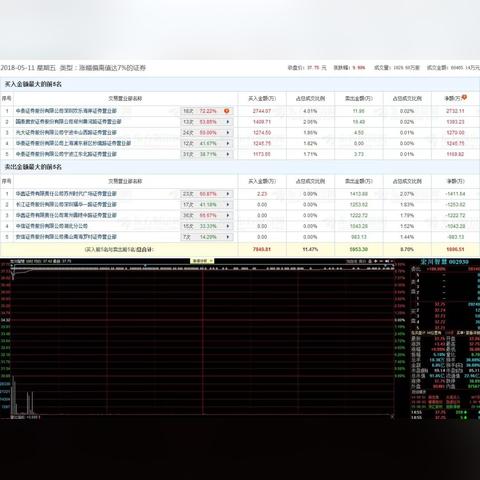
Task: Click the net amount cell -1411.64
Action: click(455, 194)
